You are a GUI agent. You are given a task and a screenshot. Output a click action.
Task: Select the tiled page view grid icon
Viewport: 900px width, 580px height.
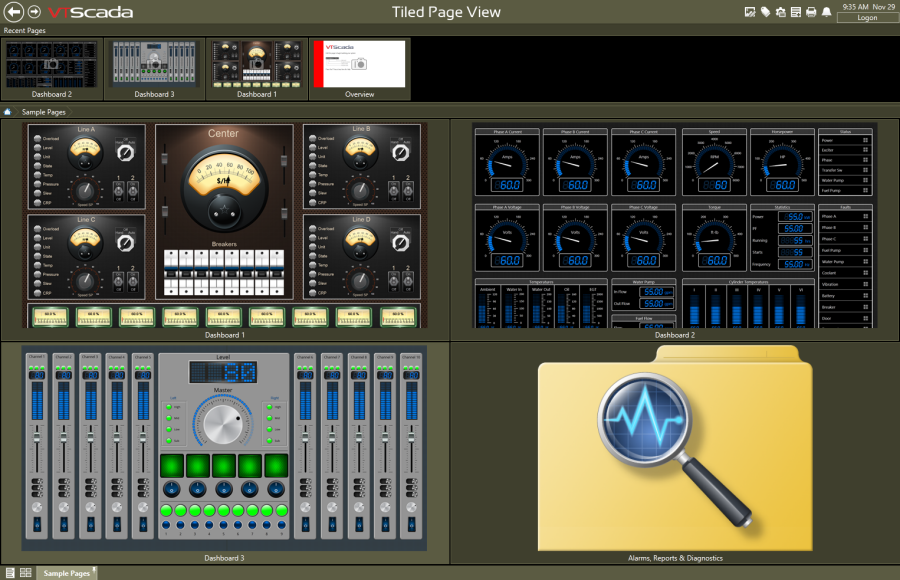tap(26, 572)
